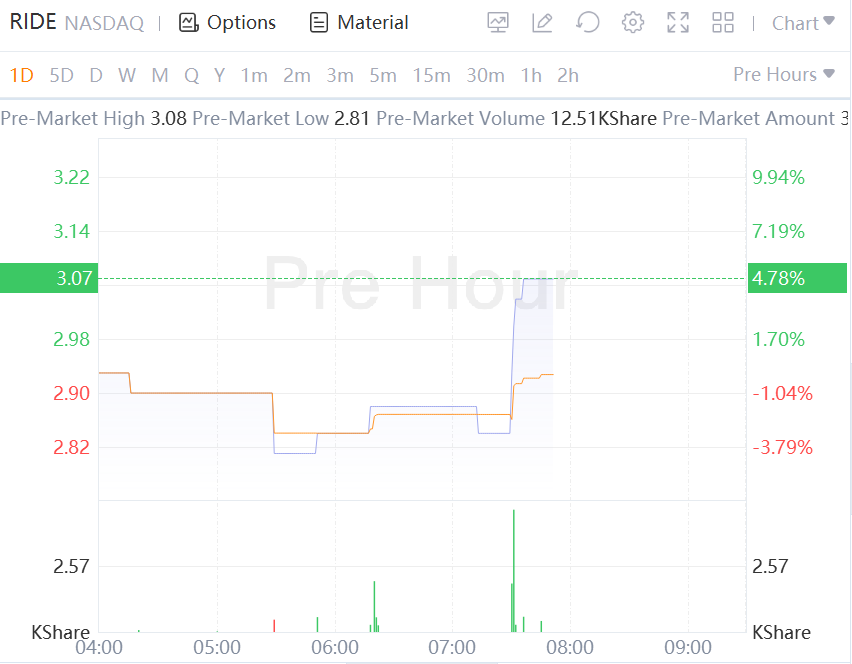Click the RIDE ticker symbol
This screenshot has width=852, height=664.
tap(33, 22)
